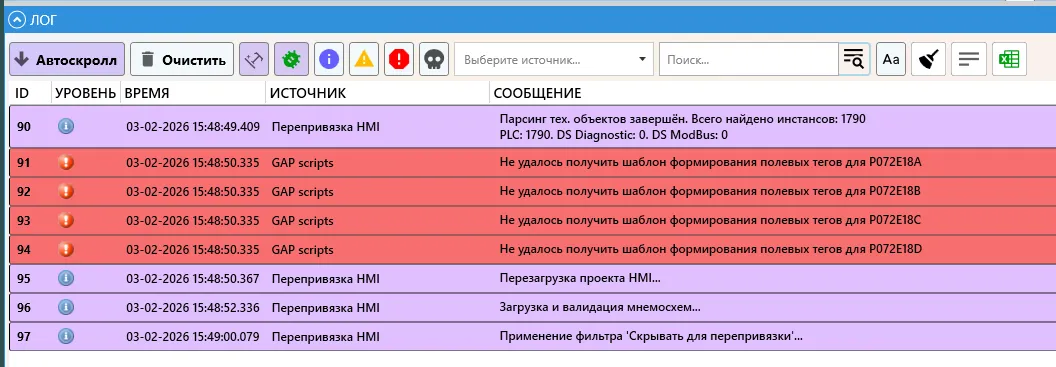1056x367 pixels.
Task: Click the error icon in row 94
Action: pos(65,249)
